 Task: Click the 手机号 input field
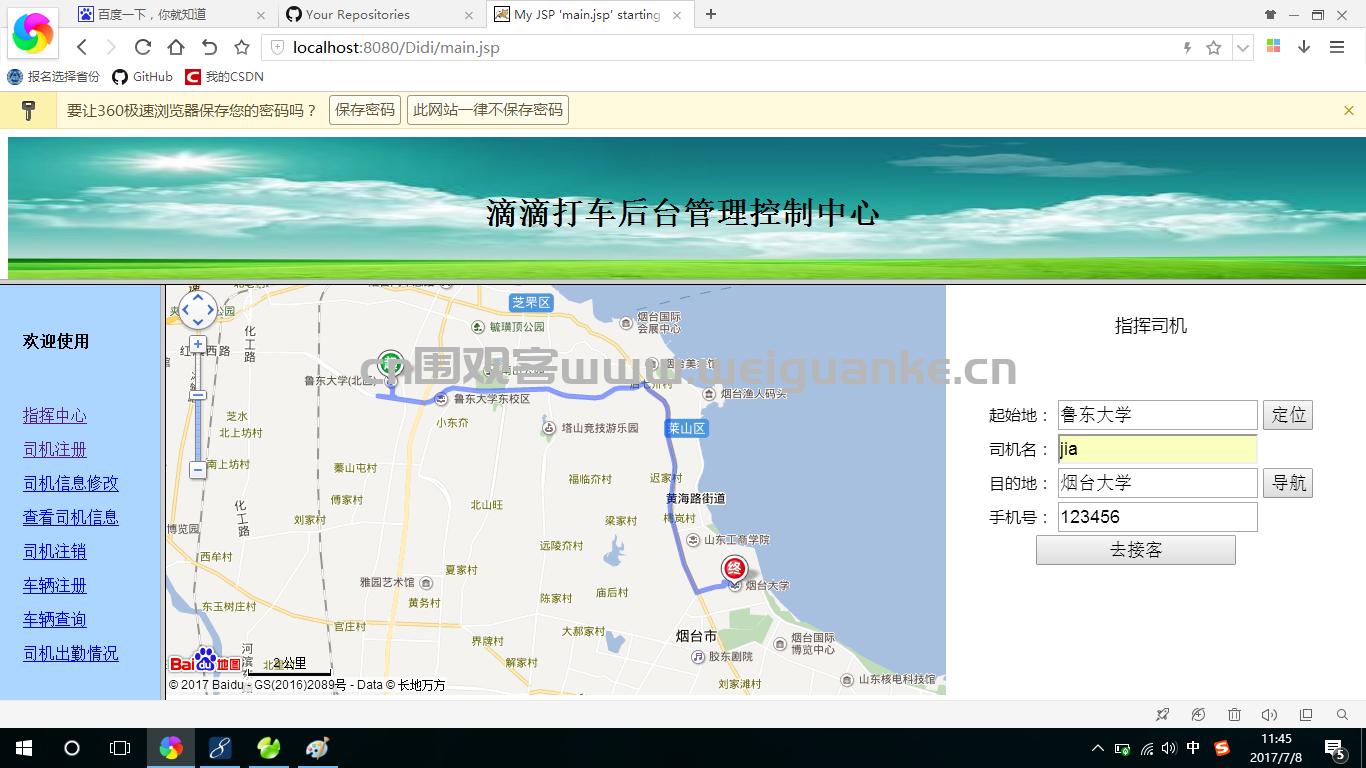coord(1157,517)
